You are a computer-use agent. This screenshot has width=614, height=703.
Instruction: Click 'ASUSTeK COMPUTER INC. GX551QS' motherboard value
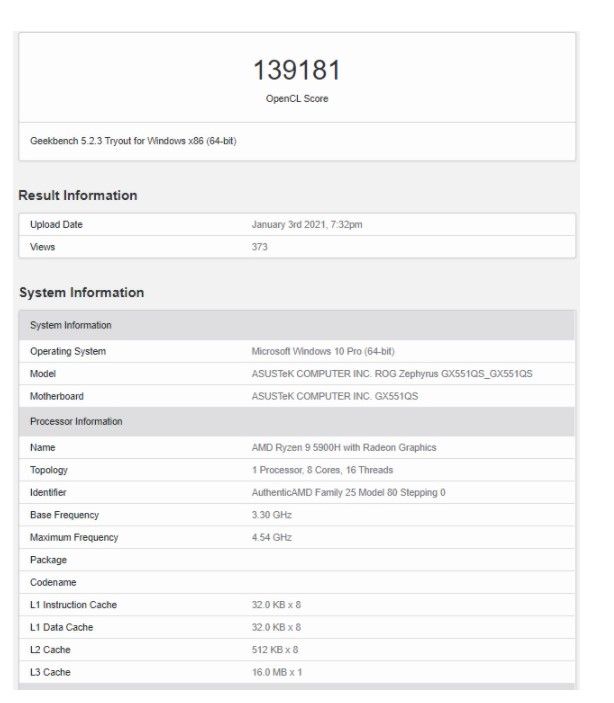[x=335, y=396]
